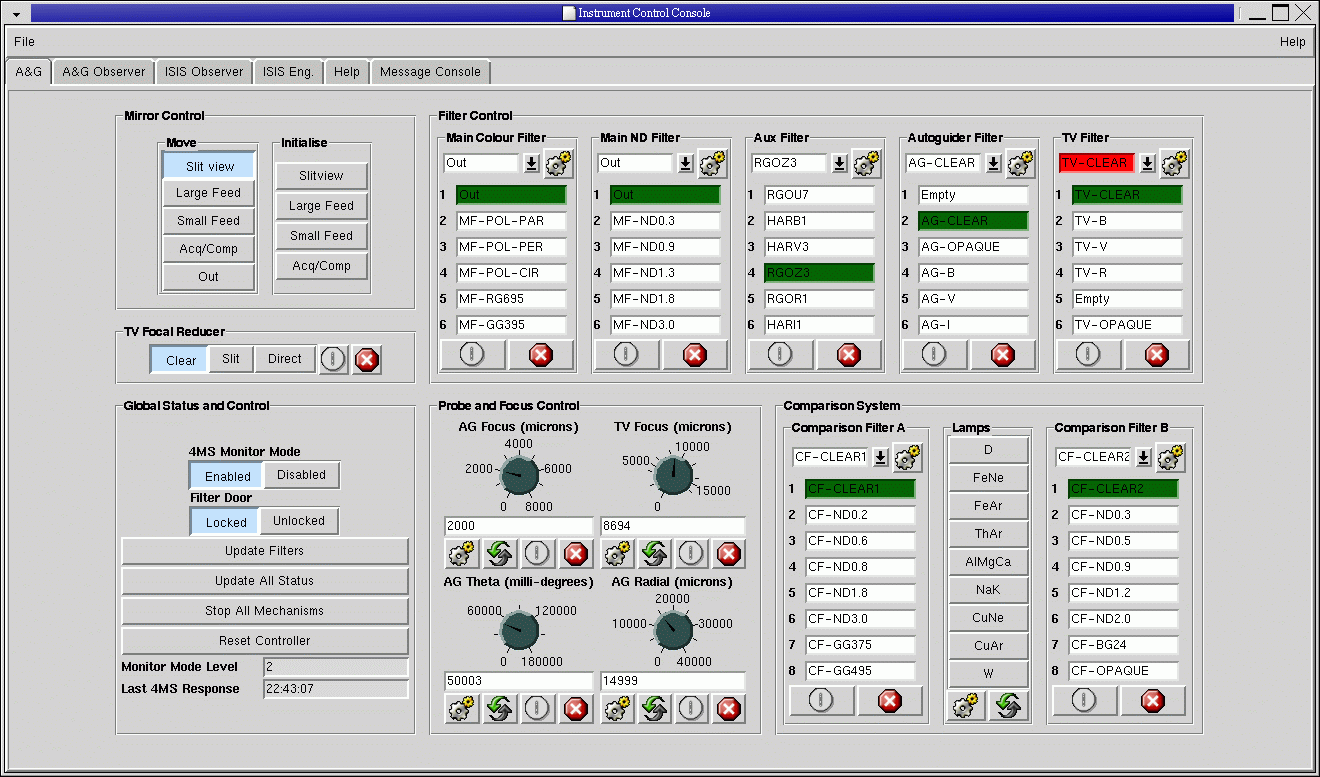
Task: Click the AG Focus value input field
Action: [x=518, y=526]
